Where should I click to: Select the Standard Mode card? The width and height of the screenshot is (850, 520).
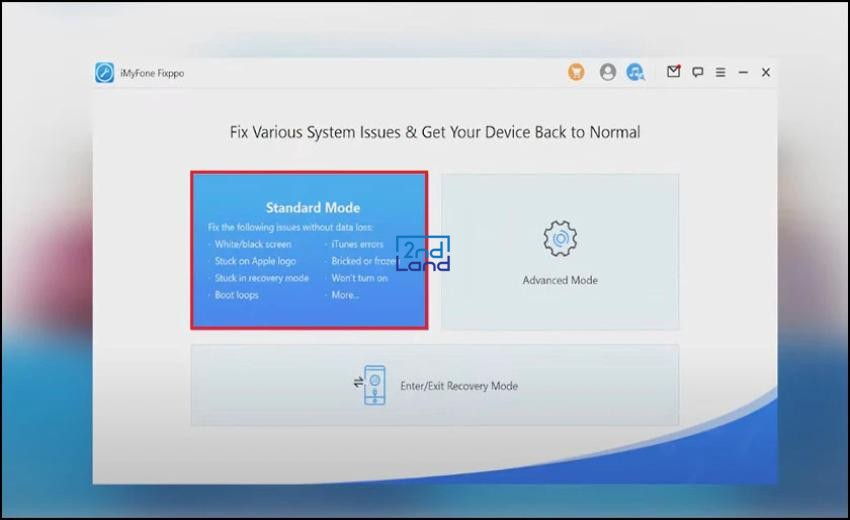click(x=309, y=250)
